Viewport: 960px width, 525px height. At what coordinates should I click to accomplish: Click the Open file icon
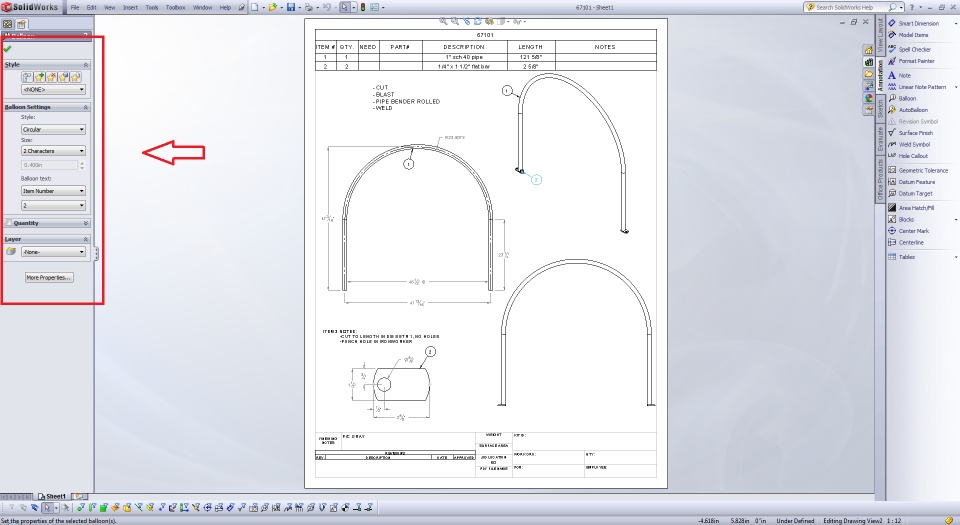272,7
